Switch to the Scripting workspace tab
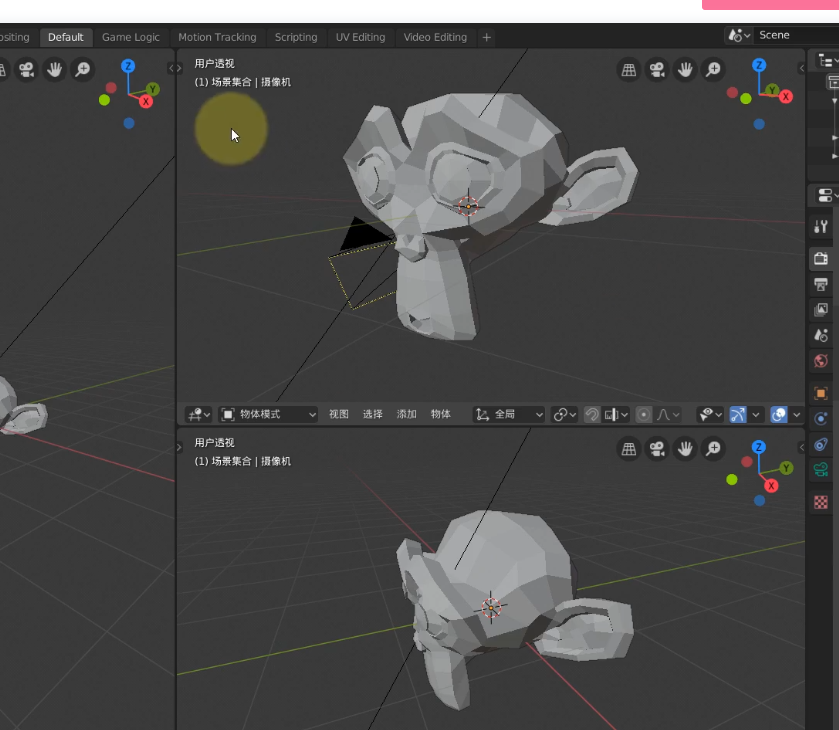 tap(296, 37)
